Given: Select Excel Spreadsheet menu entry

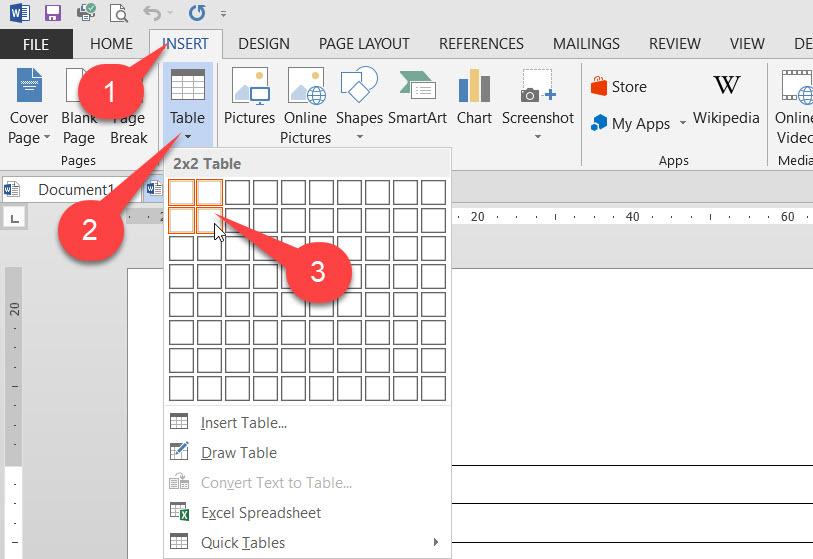Looking at the screenshot, I should 260,513.
